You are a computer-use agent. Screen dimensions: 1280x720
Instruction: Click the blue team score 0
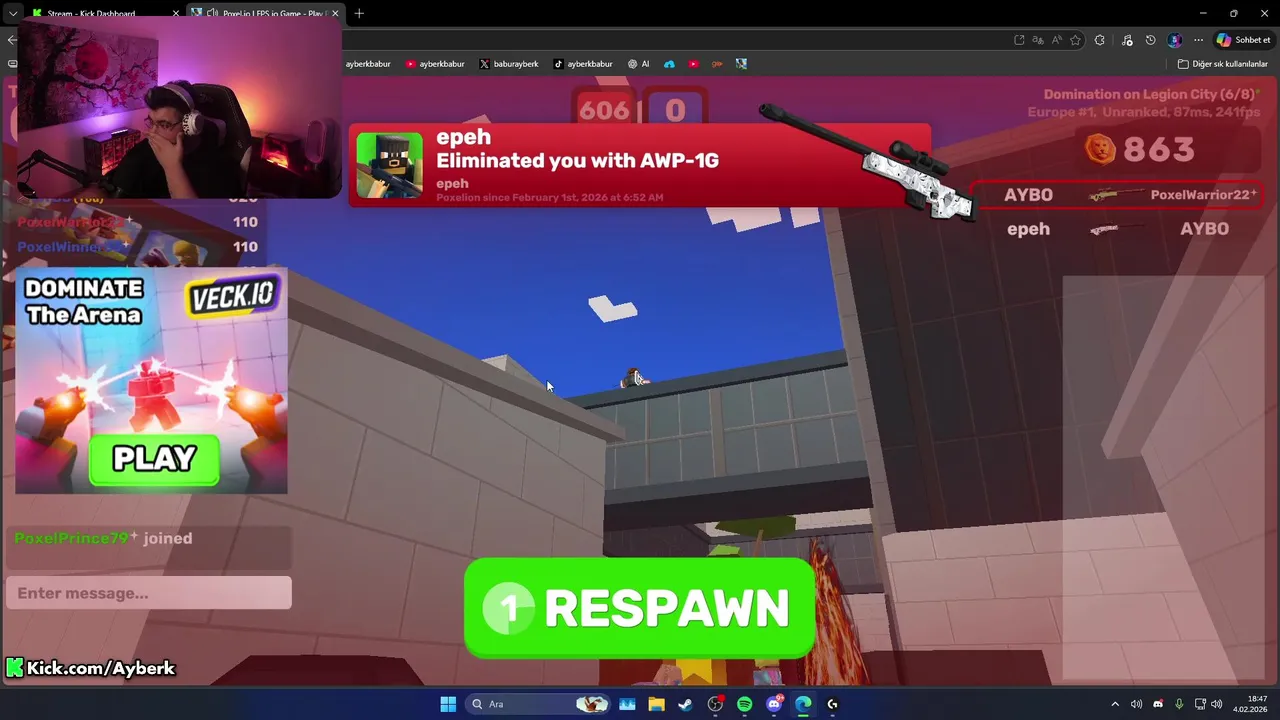click(x=675, y=110)
